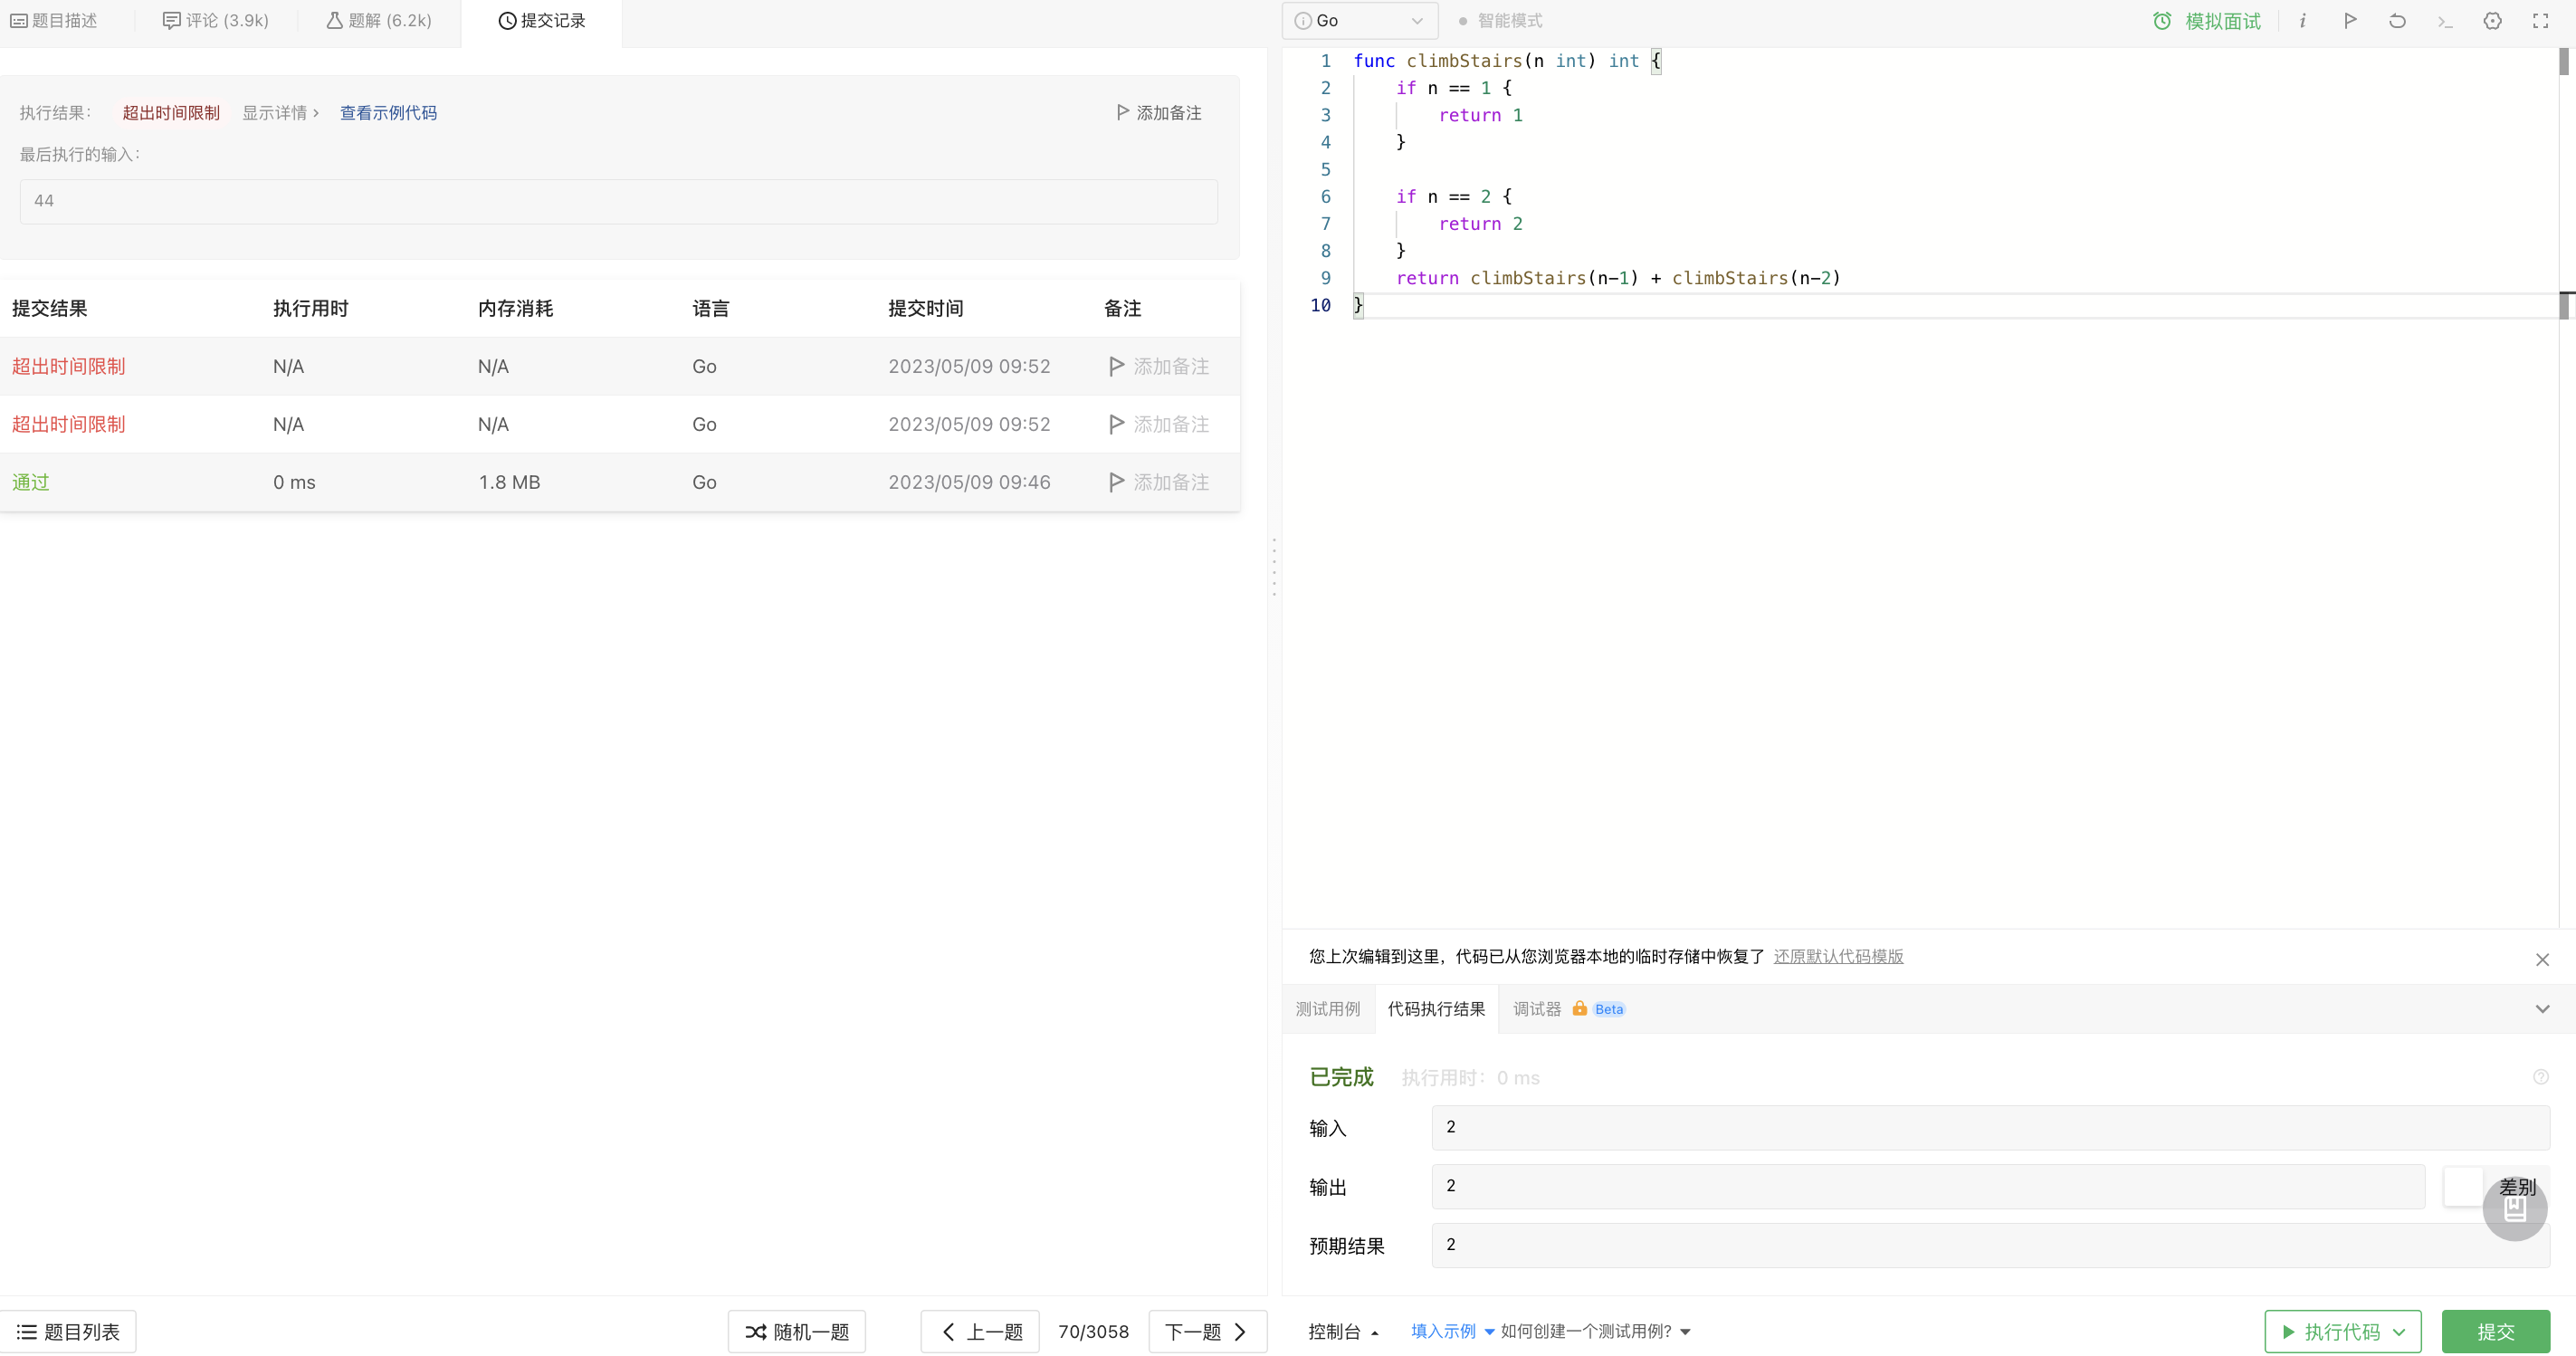This screenshot has width=2576, height=1356.
Task: Click the reset code icon in editor toolbar
Action: [x=2397, y=21]
